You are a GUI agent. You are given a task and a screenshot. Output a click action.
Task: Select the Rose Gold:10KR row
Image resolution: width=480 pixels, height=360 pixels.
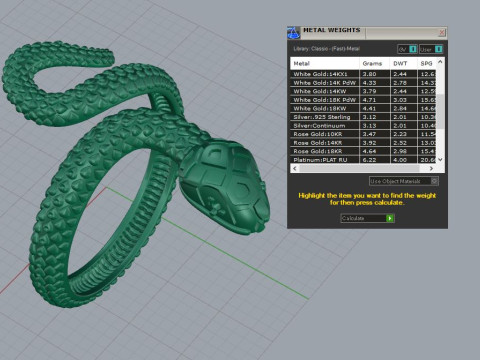click(x=363, y=134)
